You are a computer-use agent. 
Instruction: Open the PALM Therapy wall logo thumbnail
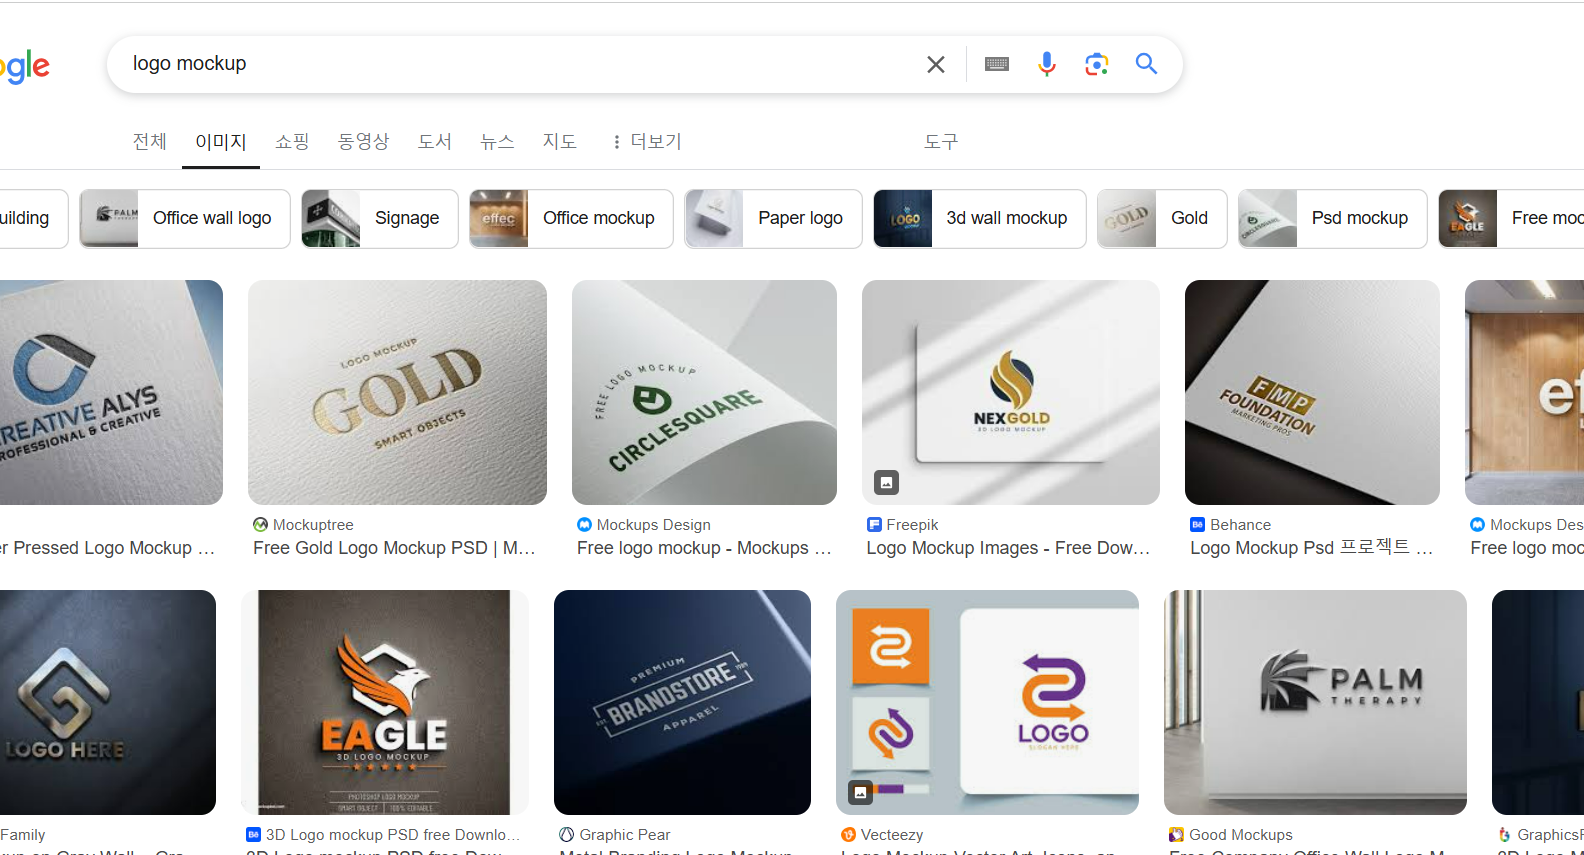[x=1315, y=702]
